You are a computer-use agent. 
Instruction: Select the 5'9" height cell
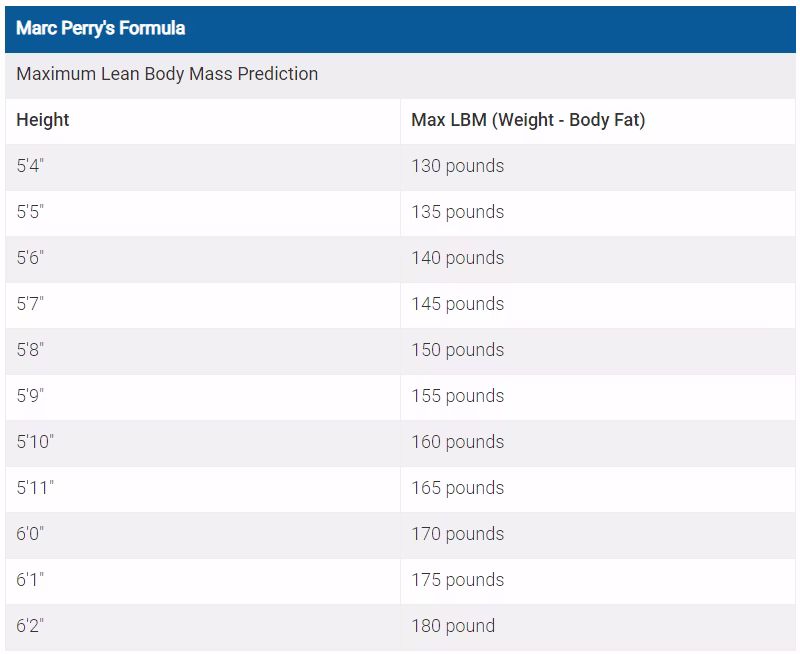[203, 397]
